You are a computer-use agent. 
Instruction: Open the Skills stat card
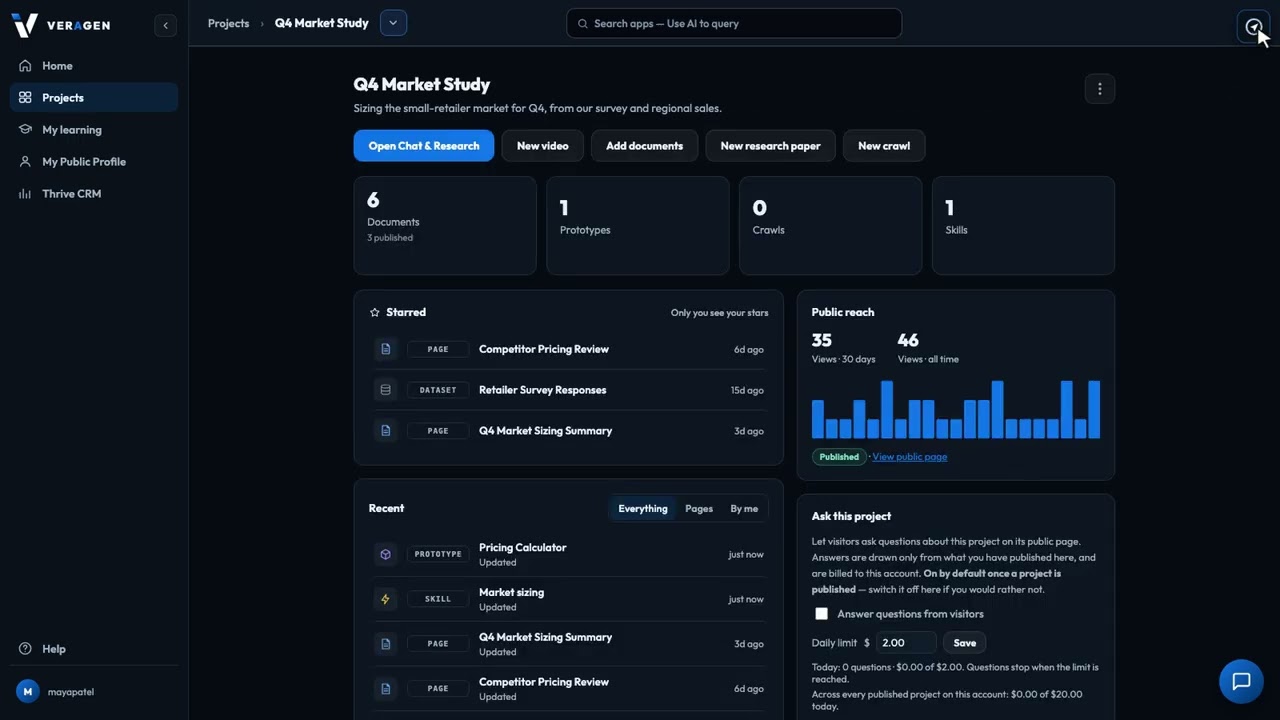coord(1023,226)
